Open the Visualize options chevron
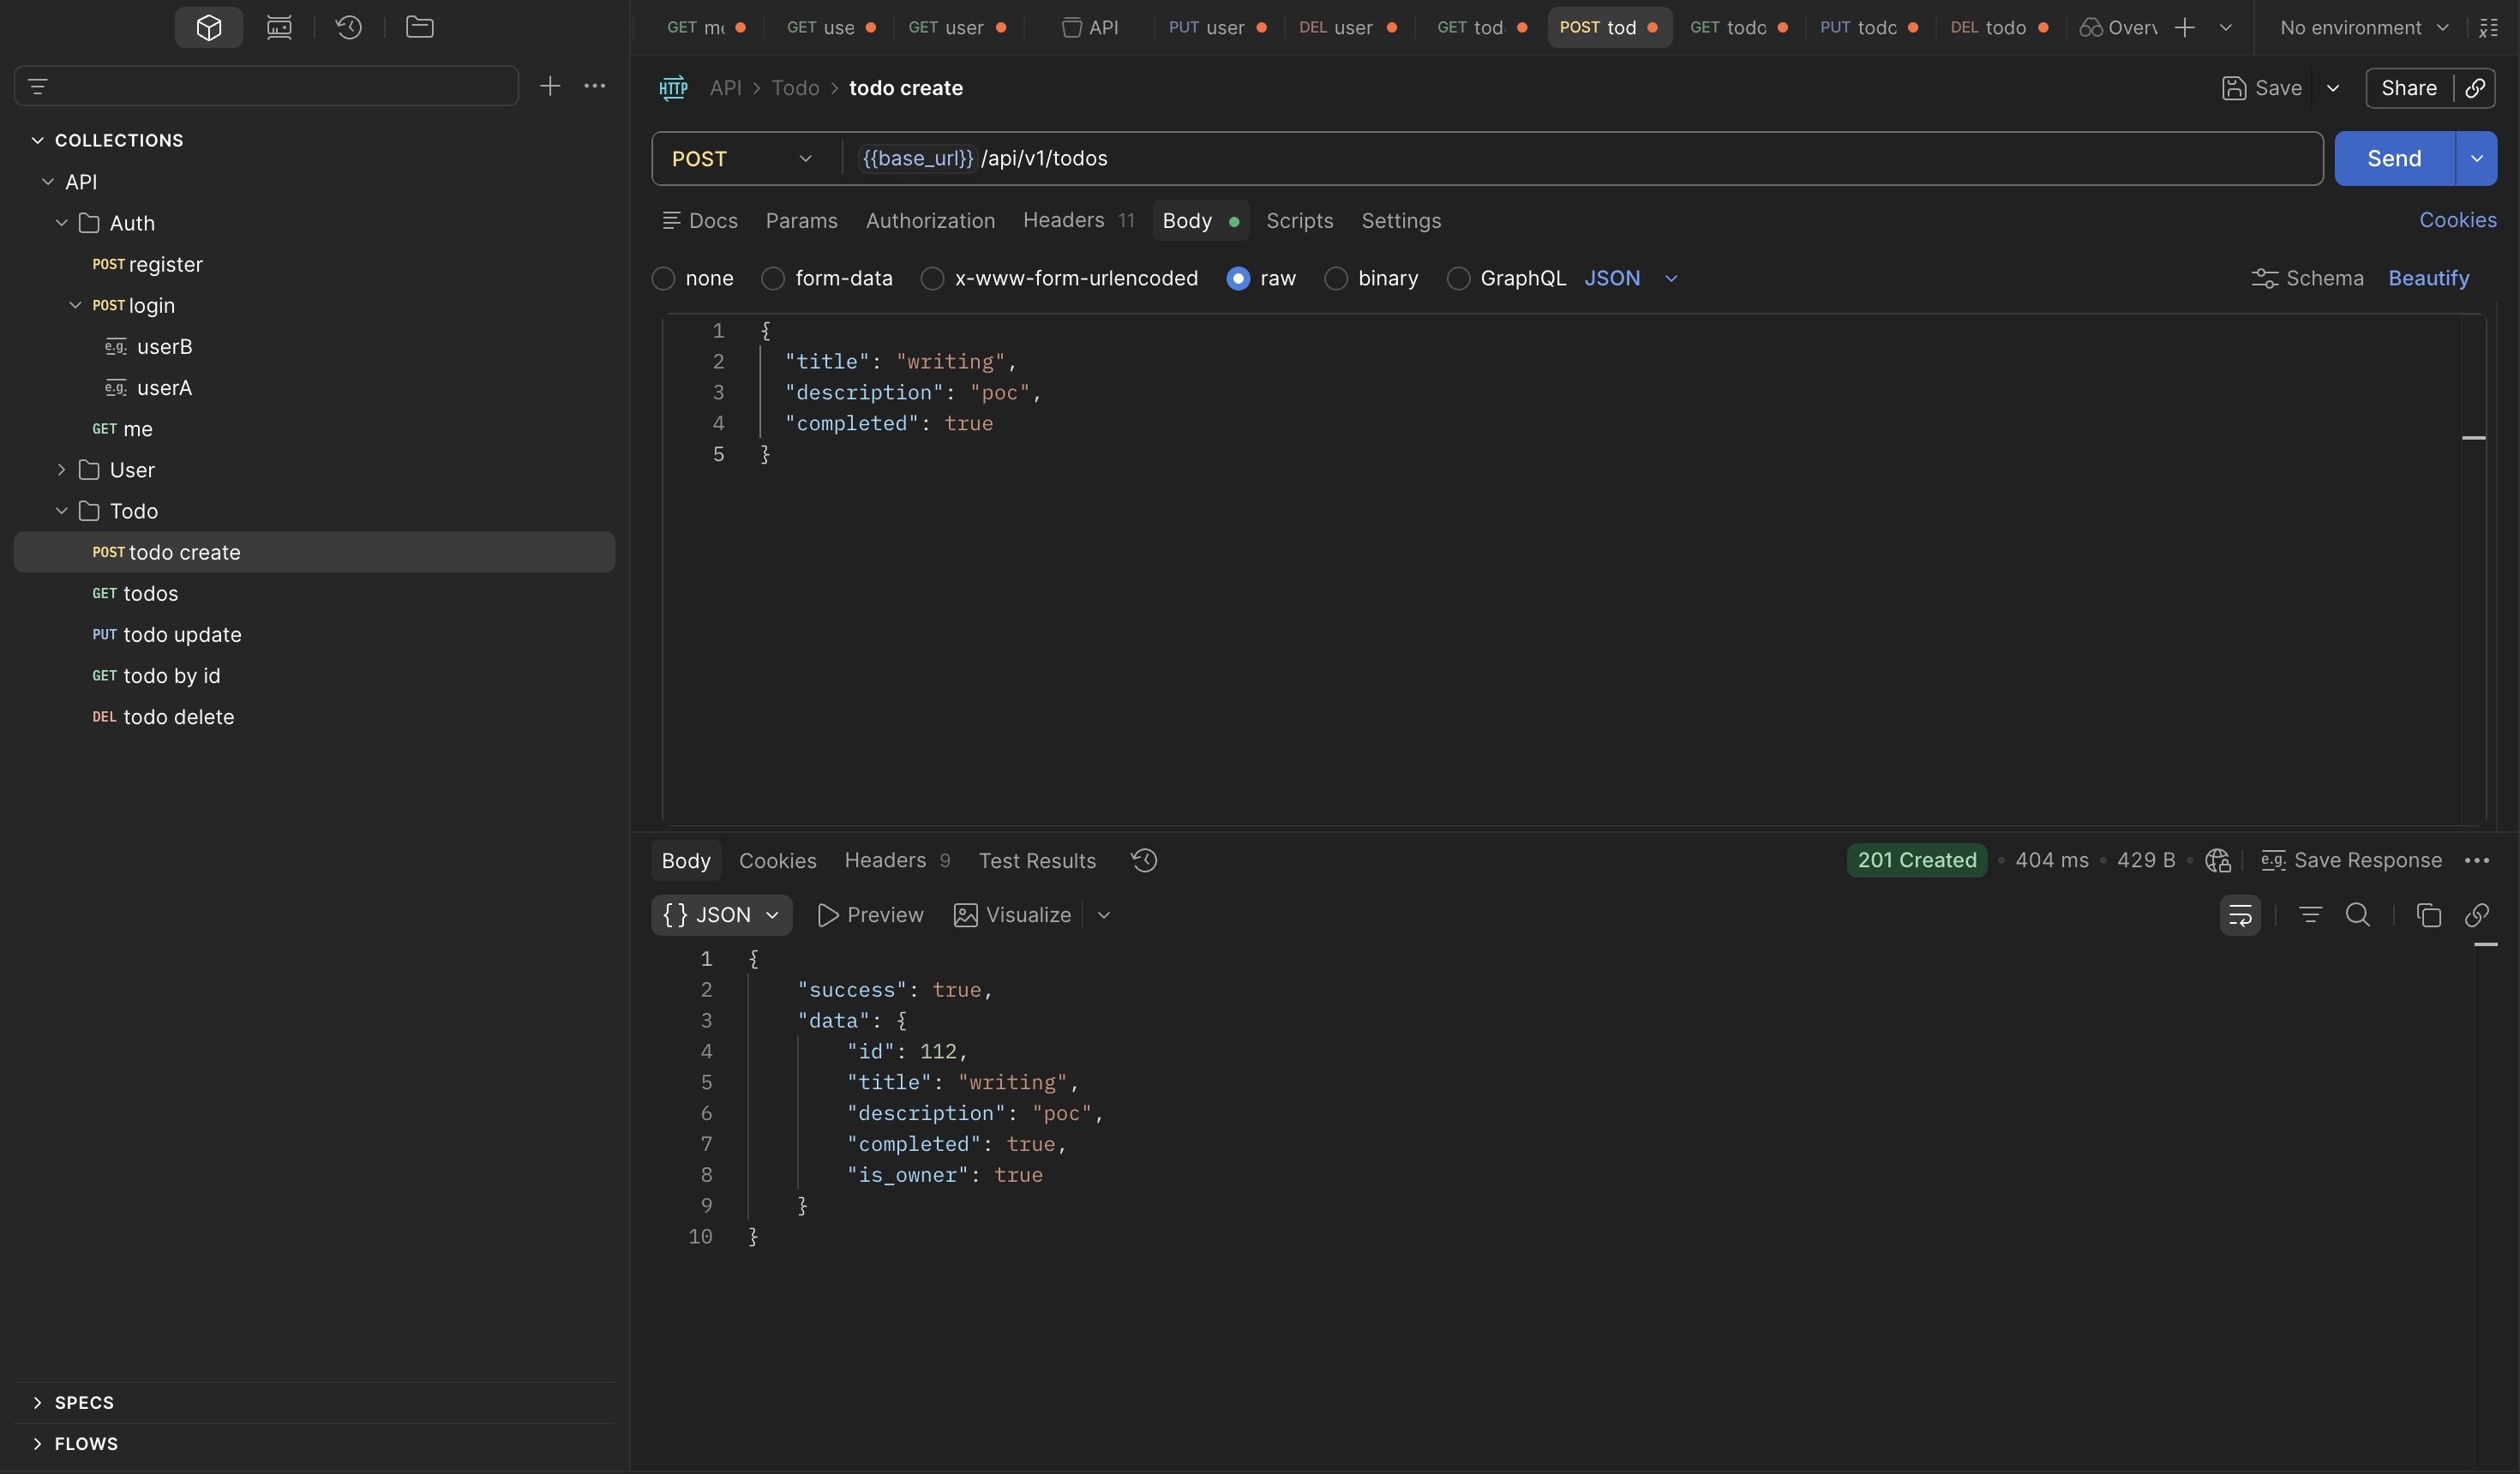This screenshot has height=1474, width=2520. (x=1104, y=915)
